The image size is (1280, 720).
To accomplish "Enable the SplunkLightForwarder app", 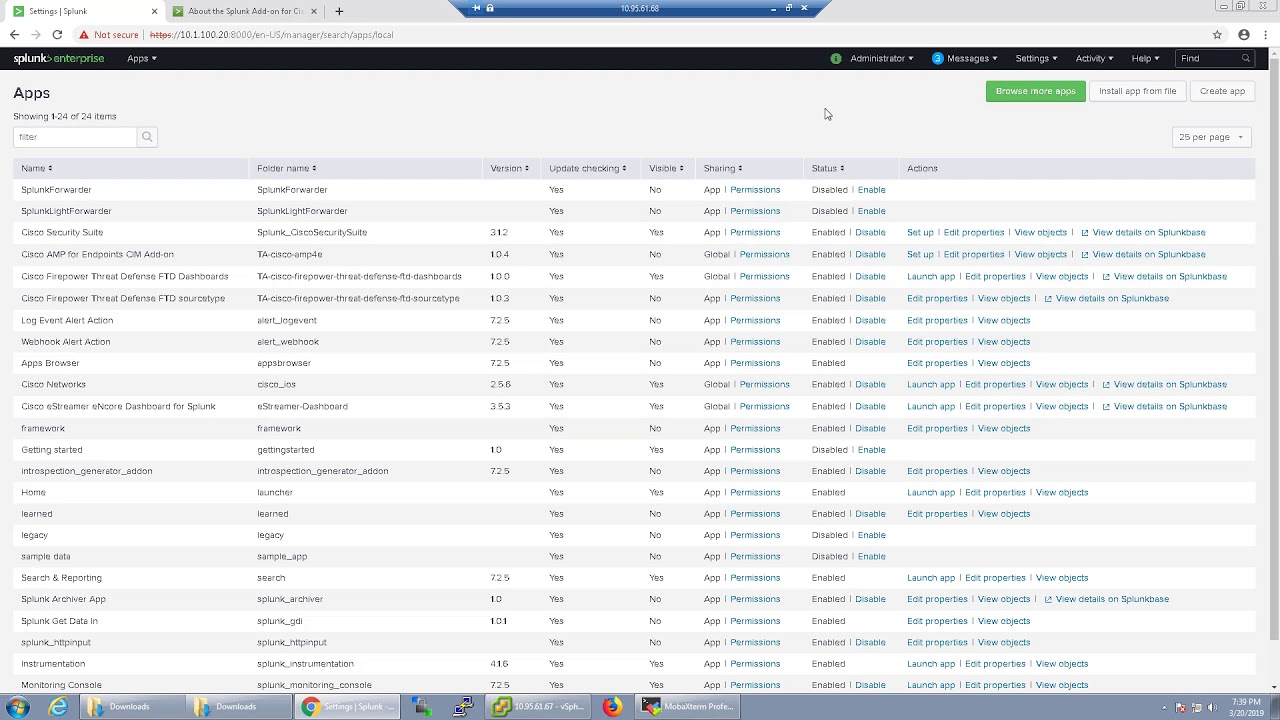I will tap(871, 211).
